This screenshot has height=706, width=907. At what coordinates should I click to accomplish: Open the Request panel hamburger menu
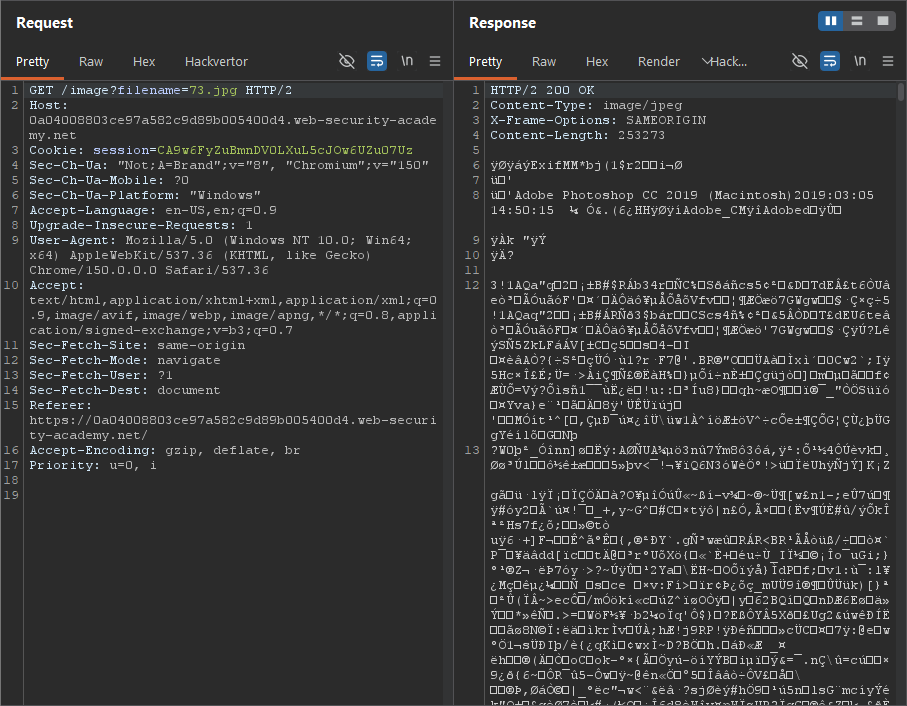pyautogui.click(x=435, y=61)
